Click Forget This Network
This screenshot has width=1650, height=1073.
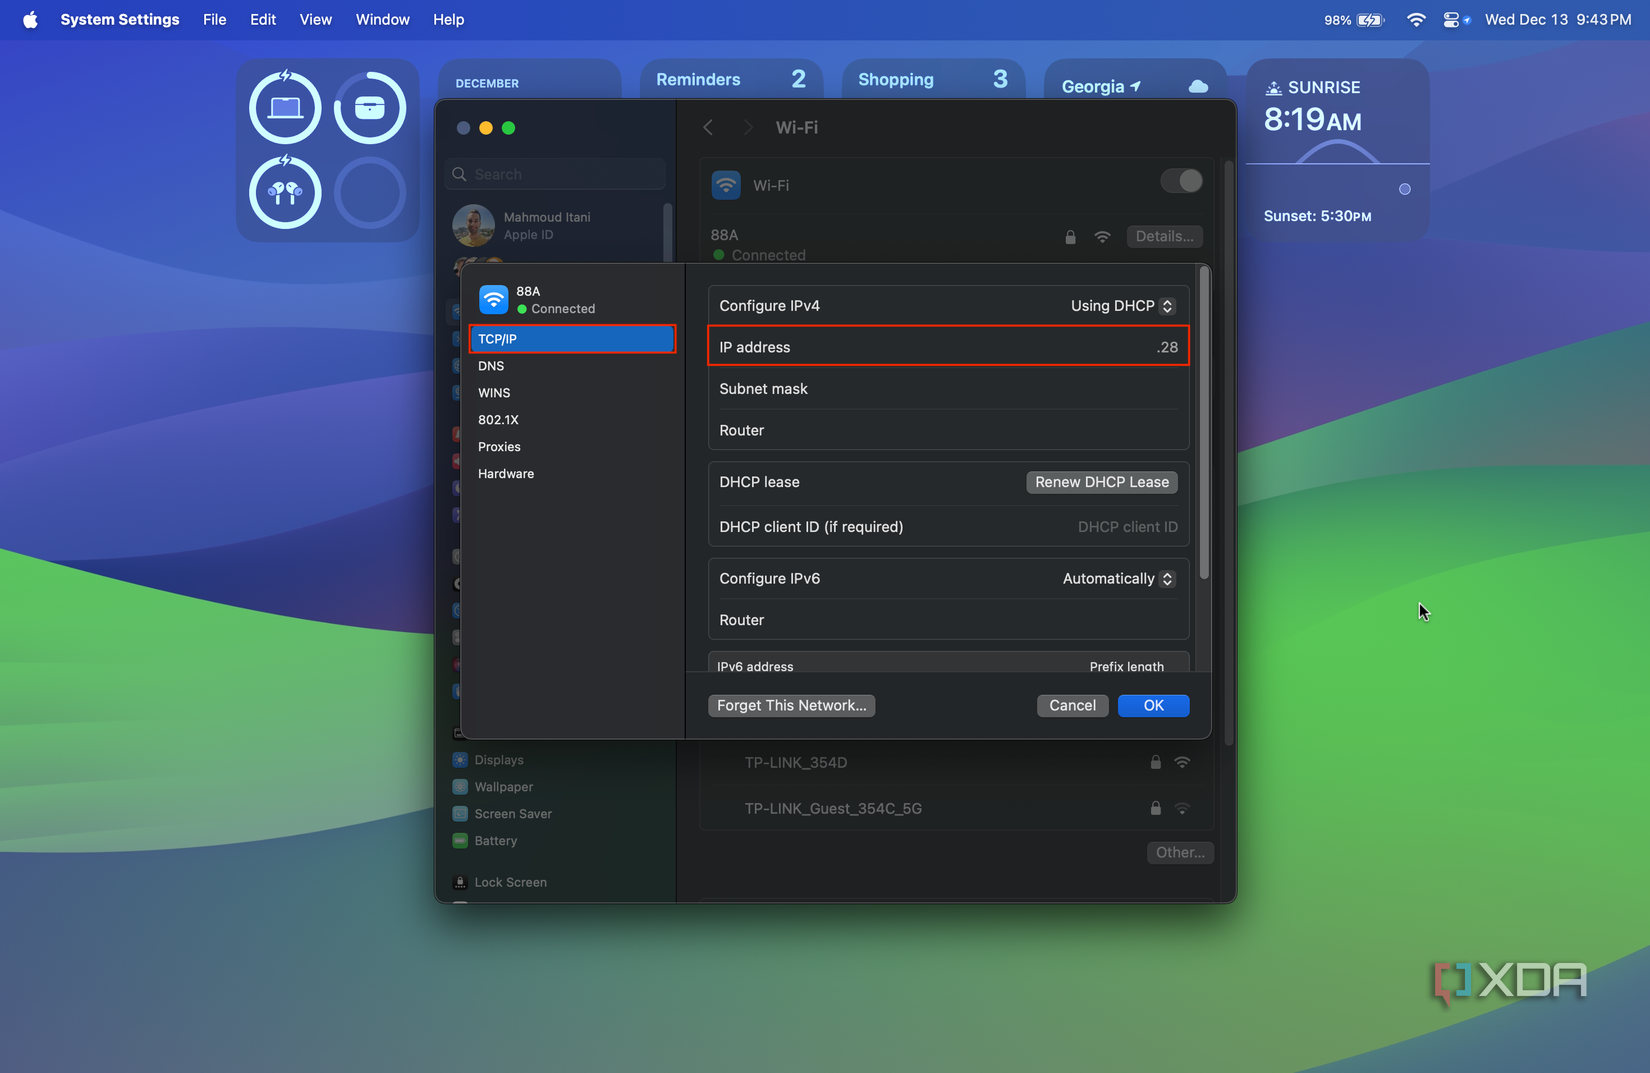pos(791,705)
